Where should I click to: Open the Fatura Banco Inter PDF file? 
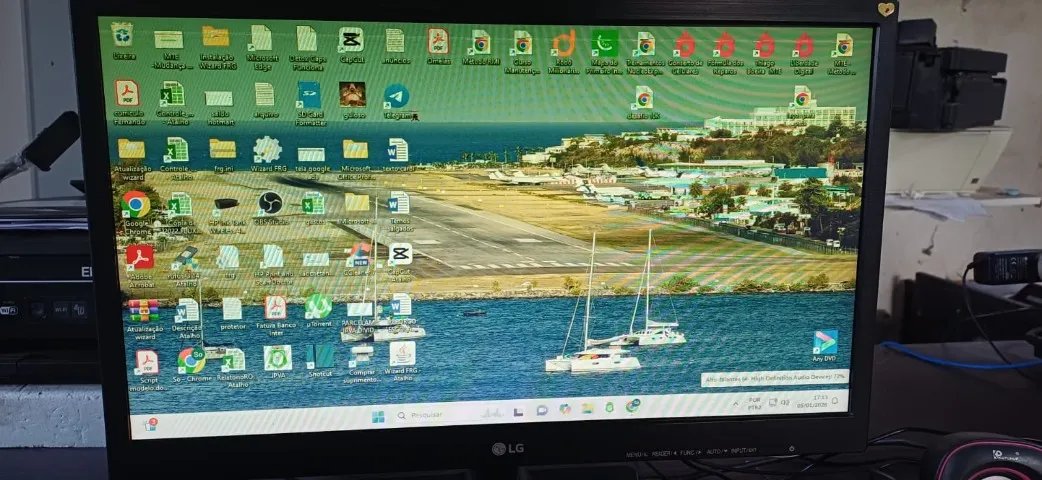(275, 307)
